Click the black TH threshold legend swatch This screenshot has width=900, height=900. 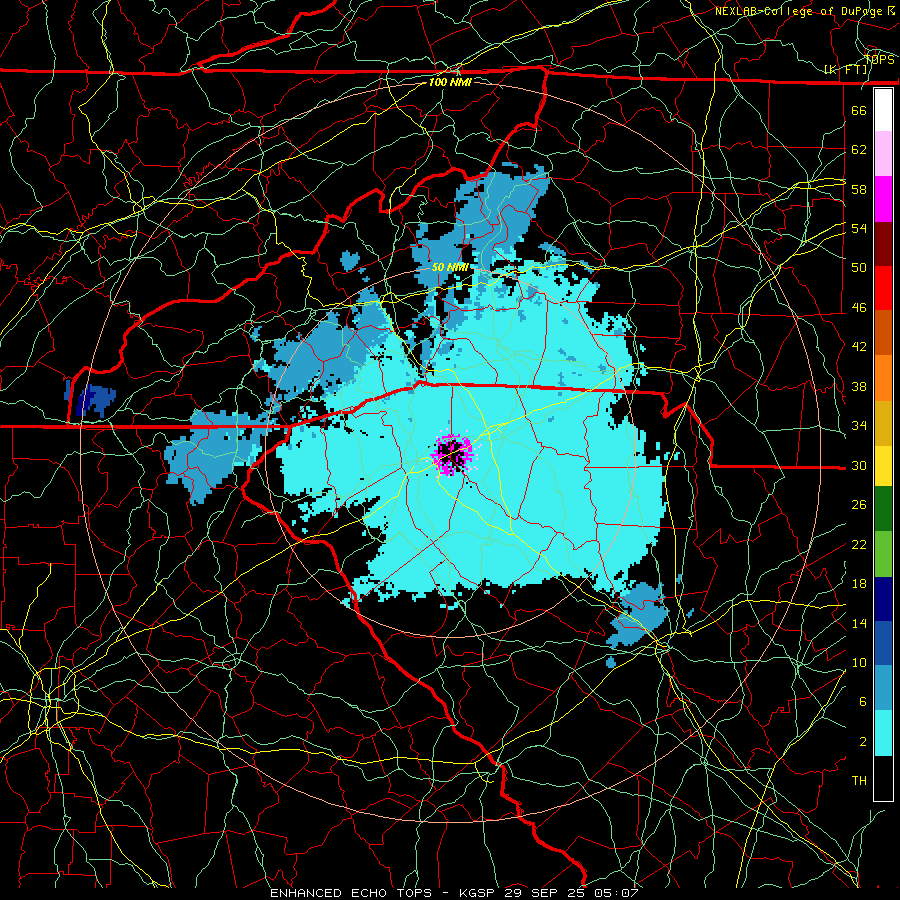(883, 778)
